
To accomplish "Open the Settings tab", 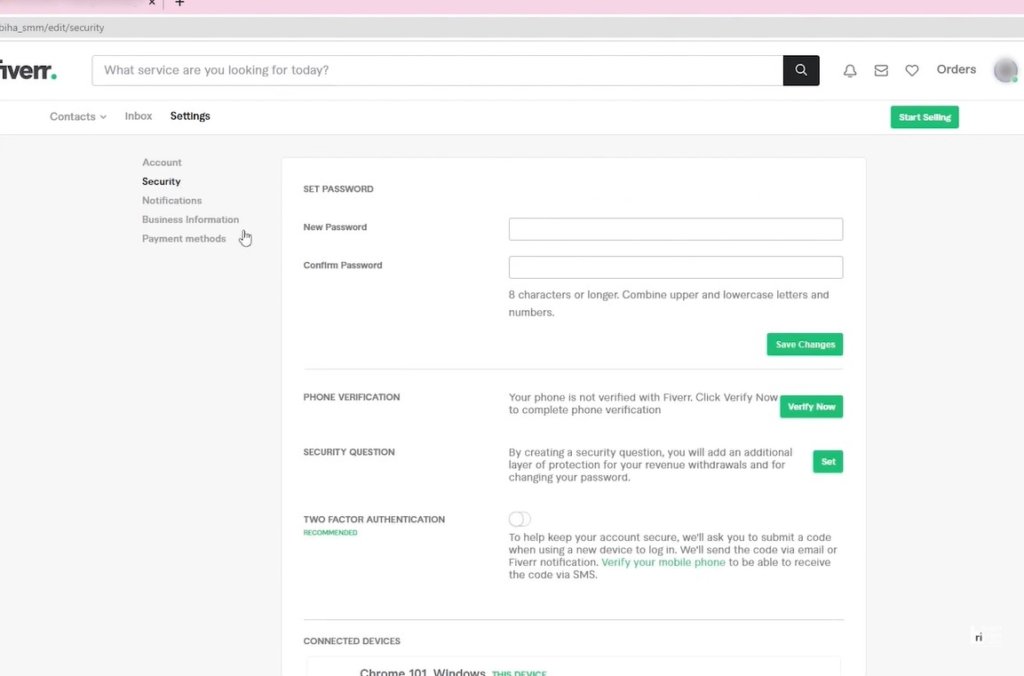I will pos(190,116).
